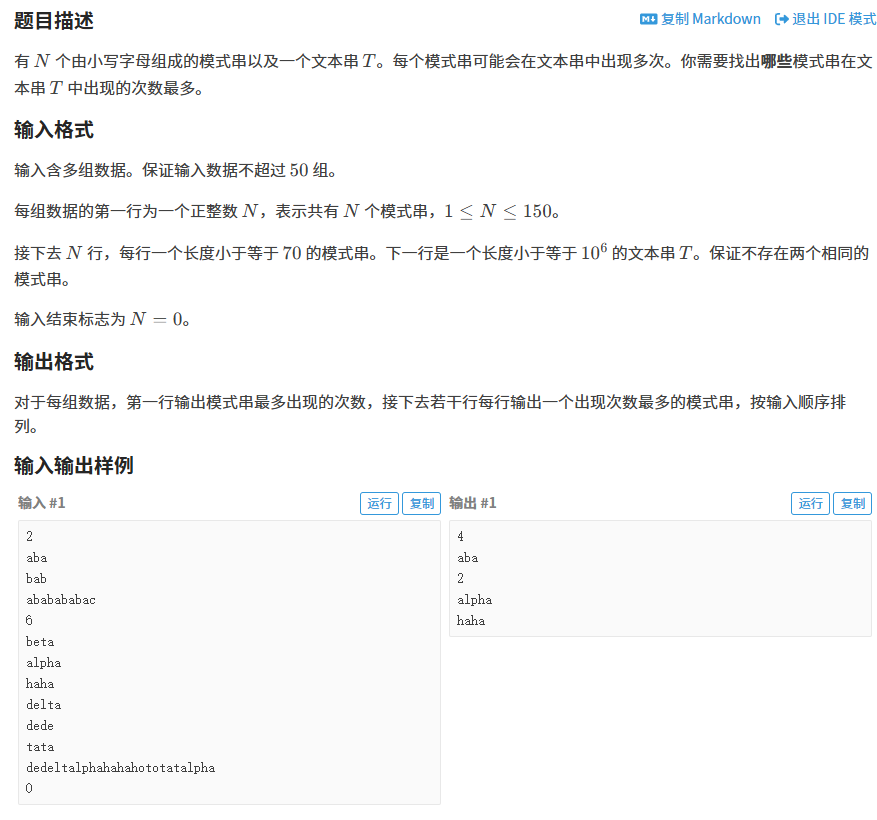Click the input line 'dedeltalphahahahototatalpha'
Viewport: 877px width, 820px height.
(x=120, y=767)
